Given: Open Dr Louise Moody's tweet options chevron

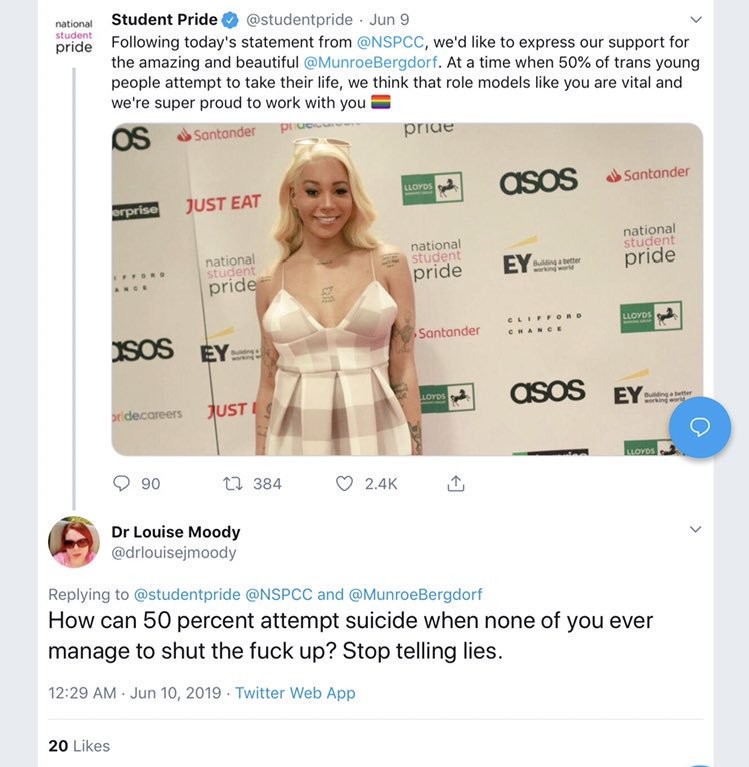Looking at the screenshot, I should pos(696,529).
